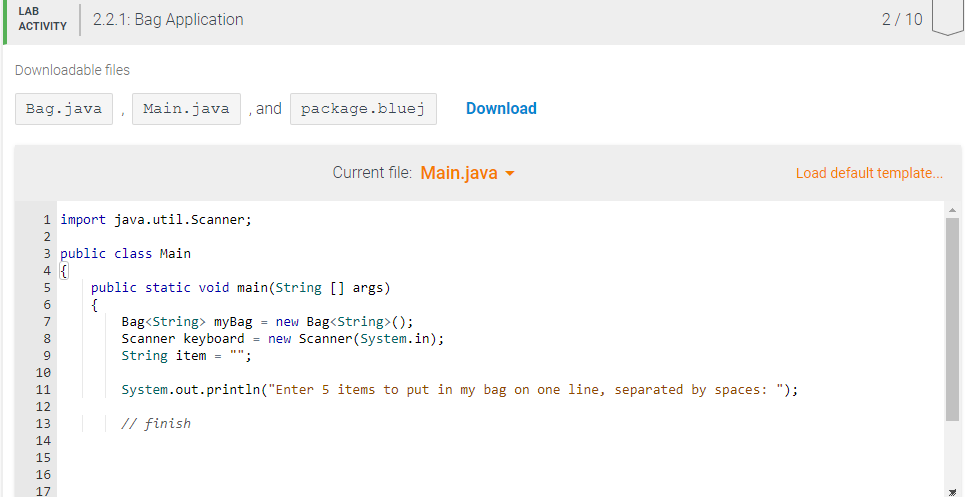Click the 2 / 10 score text
Image resolution: width=965 pixels, height=497 pixels.
[x=902, y=20]
